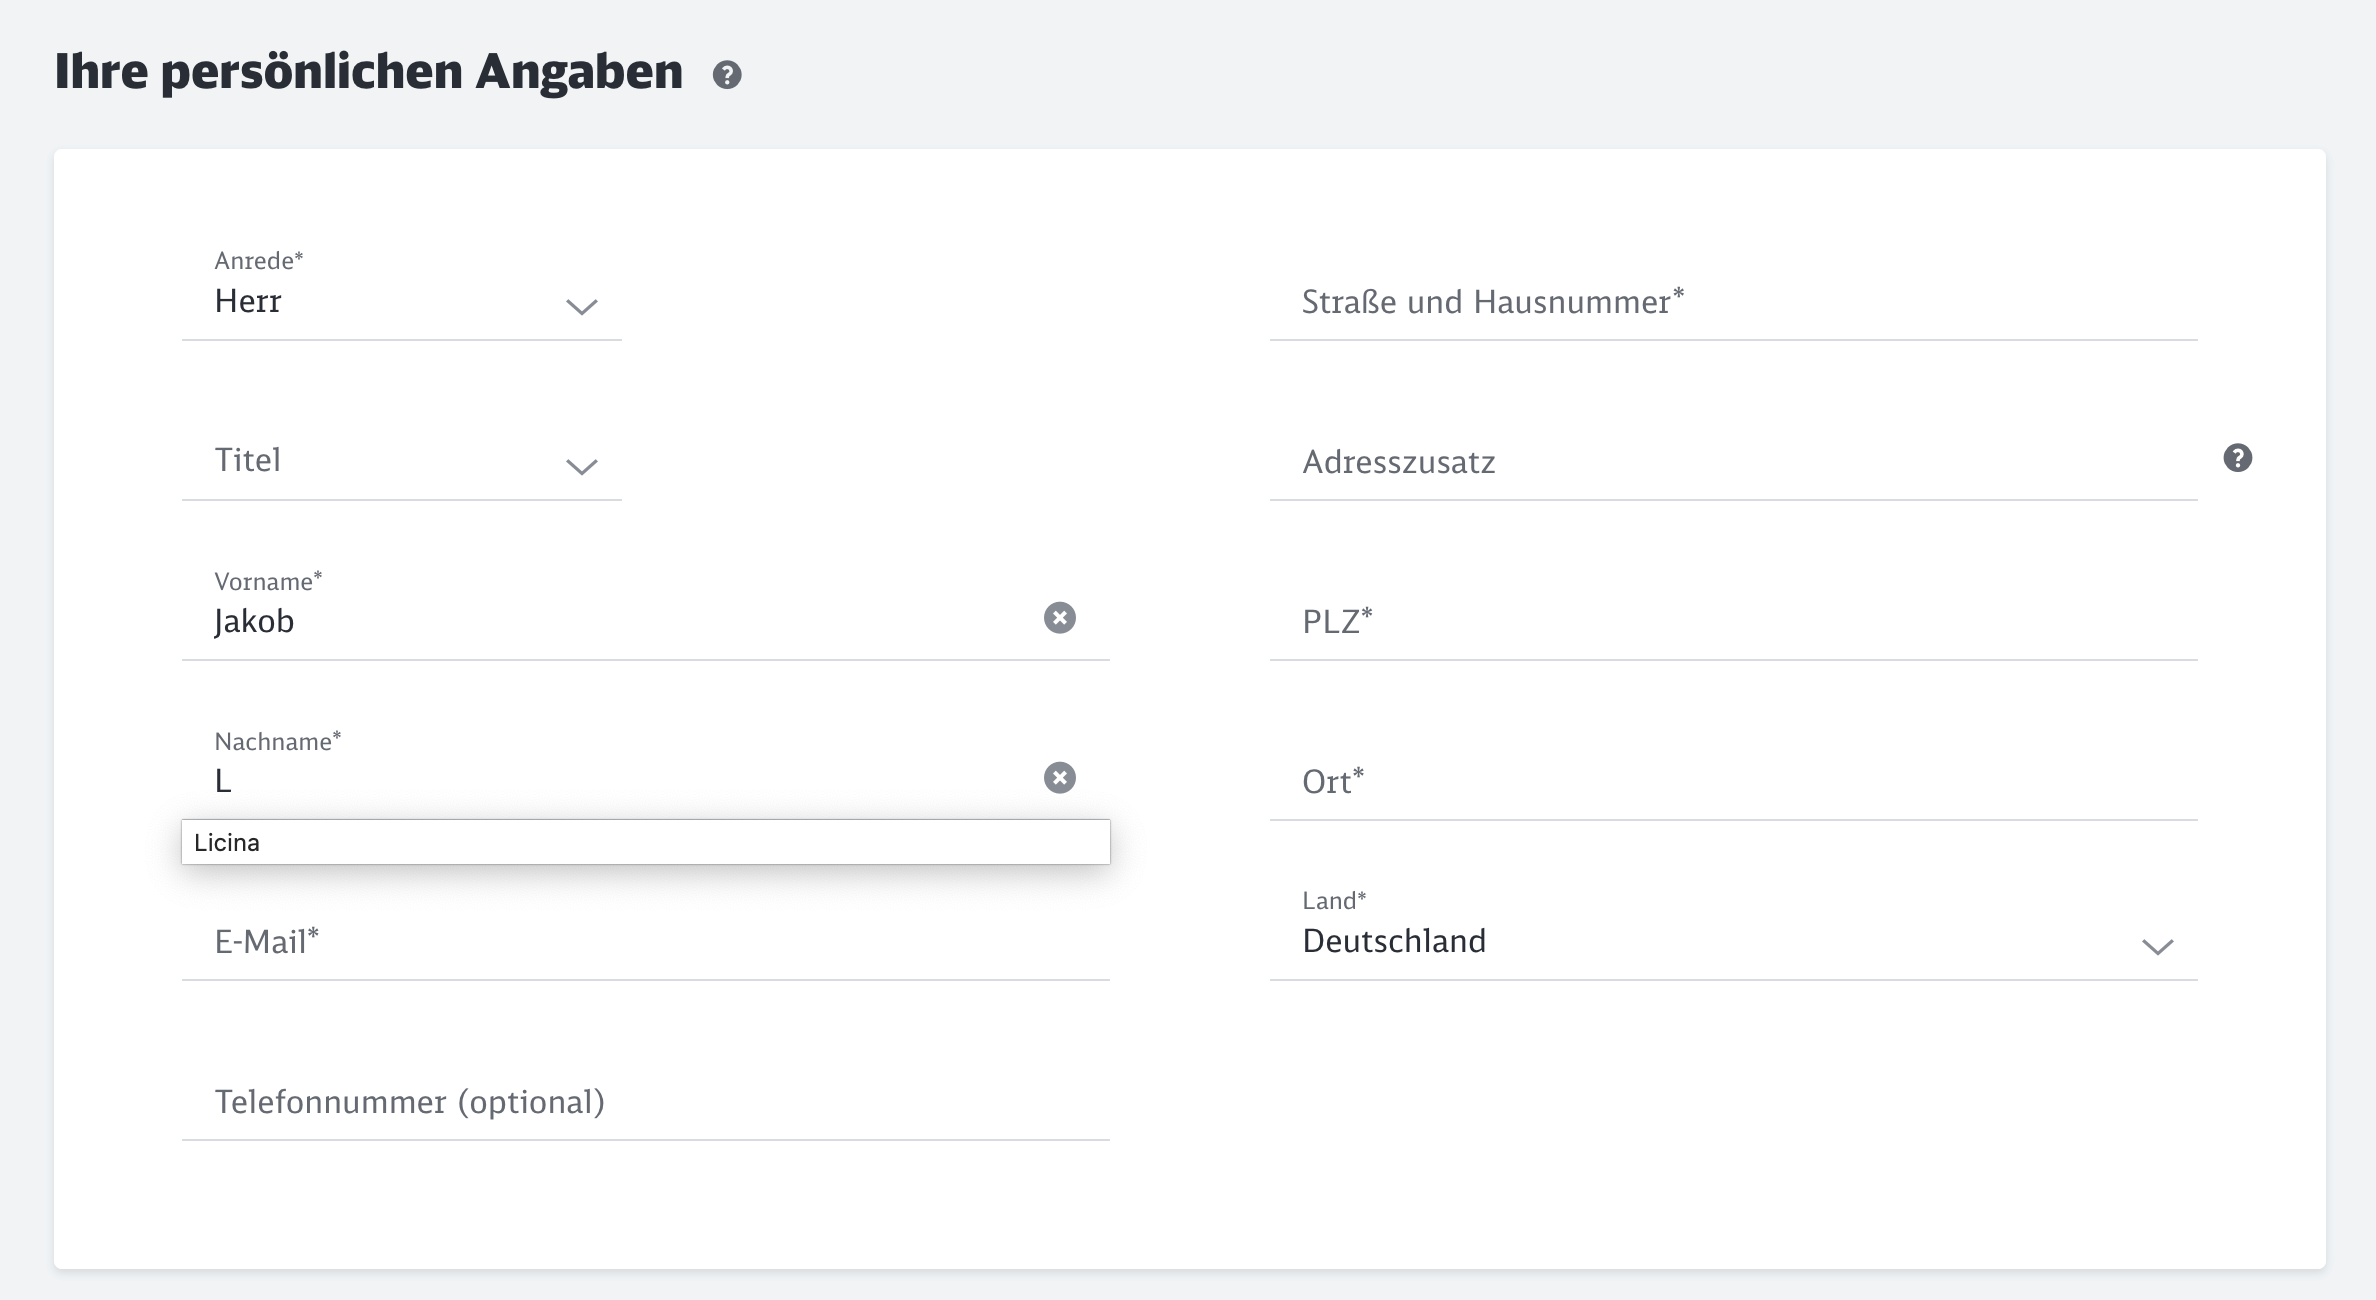Click the Ort input field
This screenshot has width=2376, height=1300.
point(1732,782)
